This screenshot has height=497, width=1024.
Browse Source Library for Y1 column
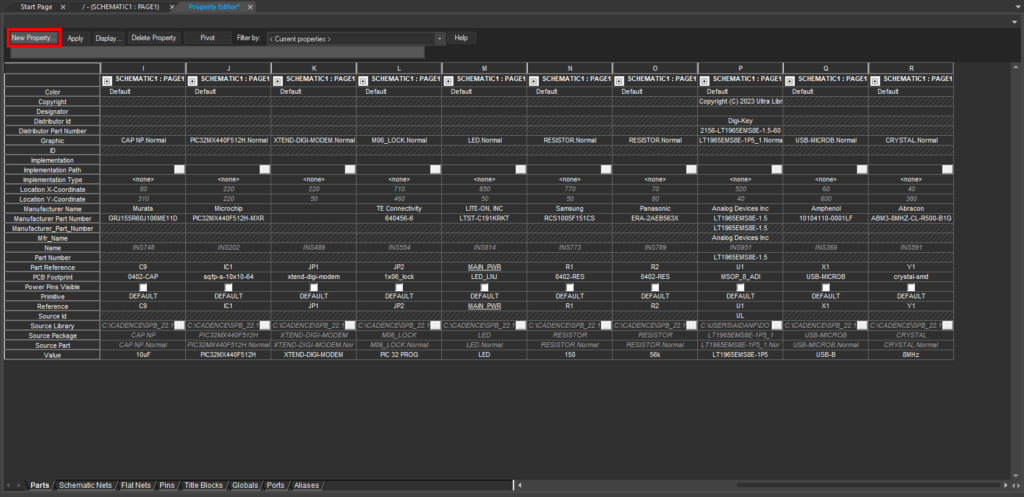947,325
